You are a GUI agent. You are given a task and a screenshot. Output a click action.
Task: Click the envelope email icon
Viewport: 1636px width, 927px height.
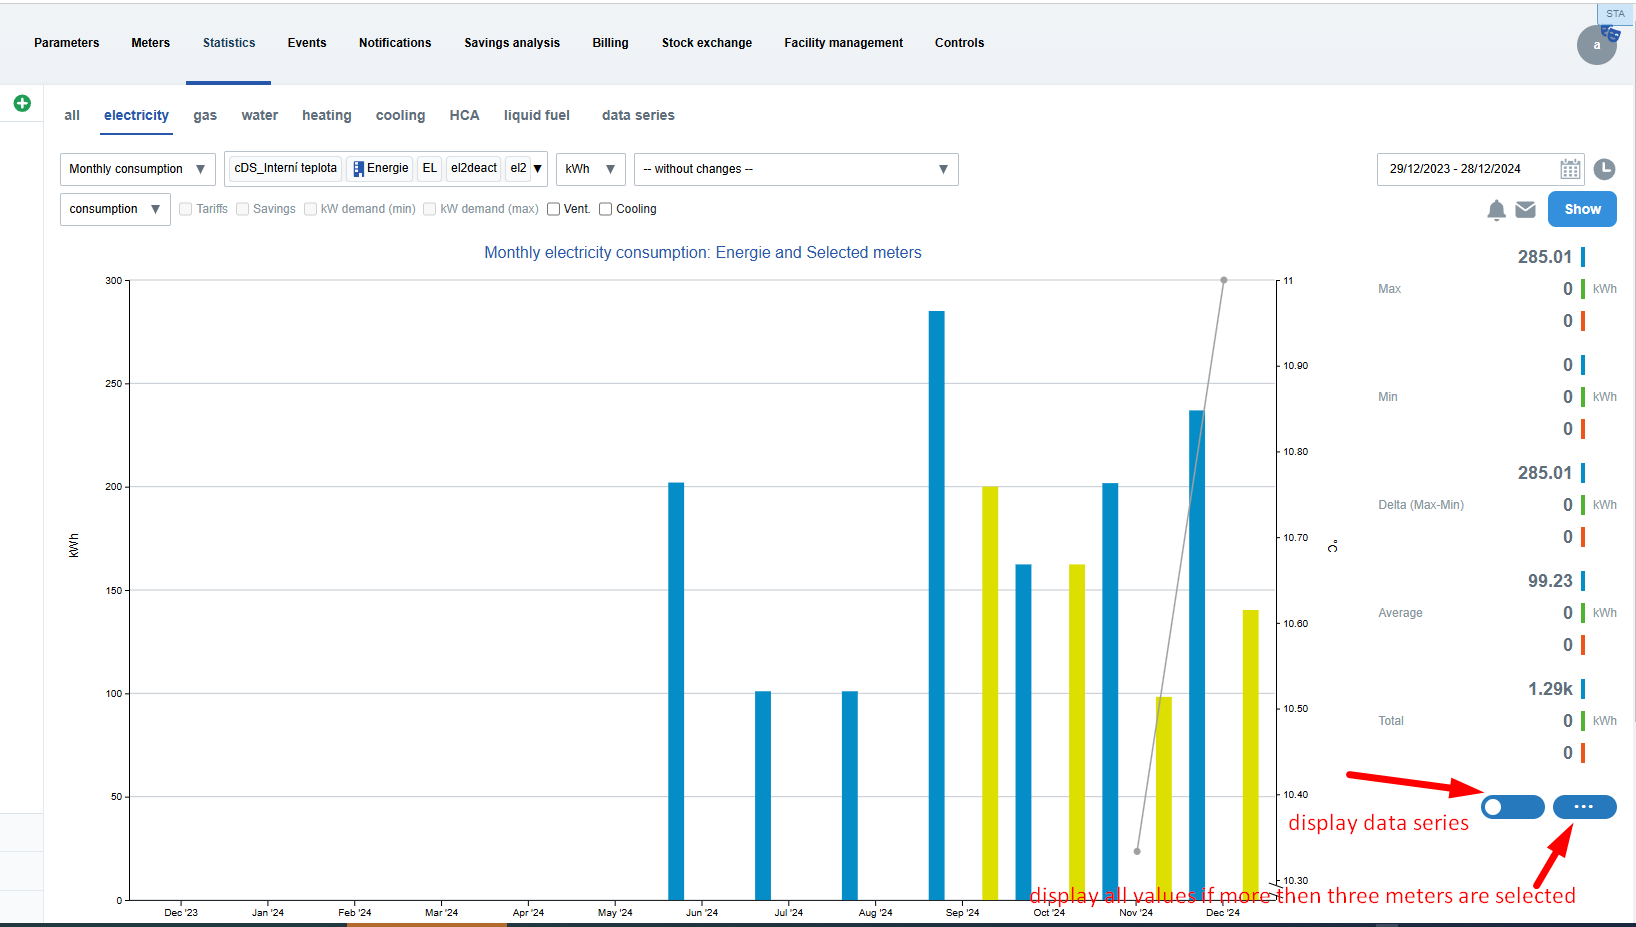coord(1525,210)
